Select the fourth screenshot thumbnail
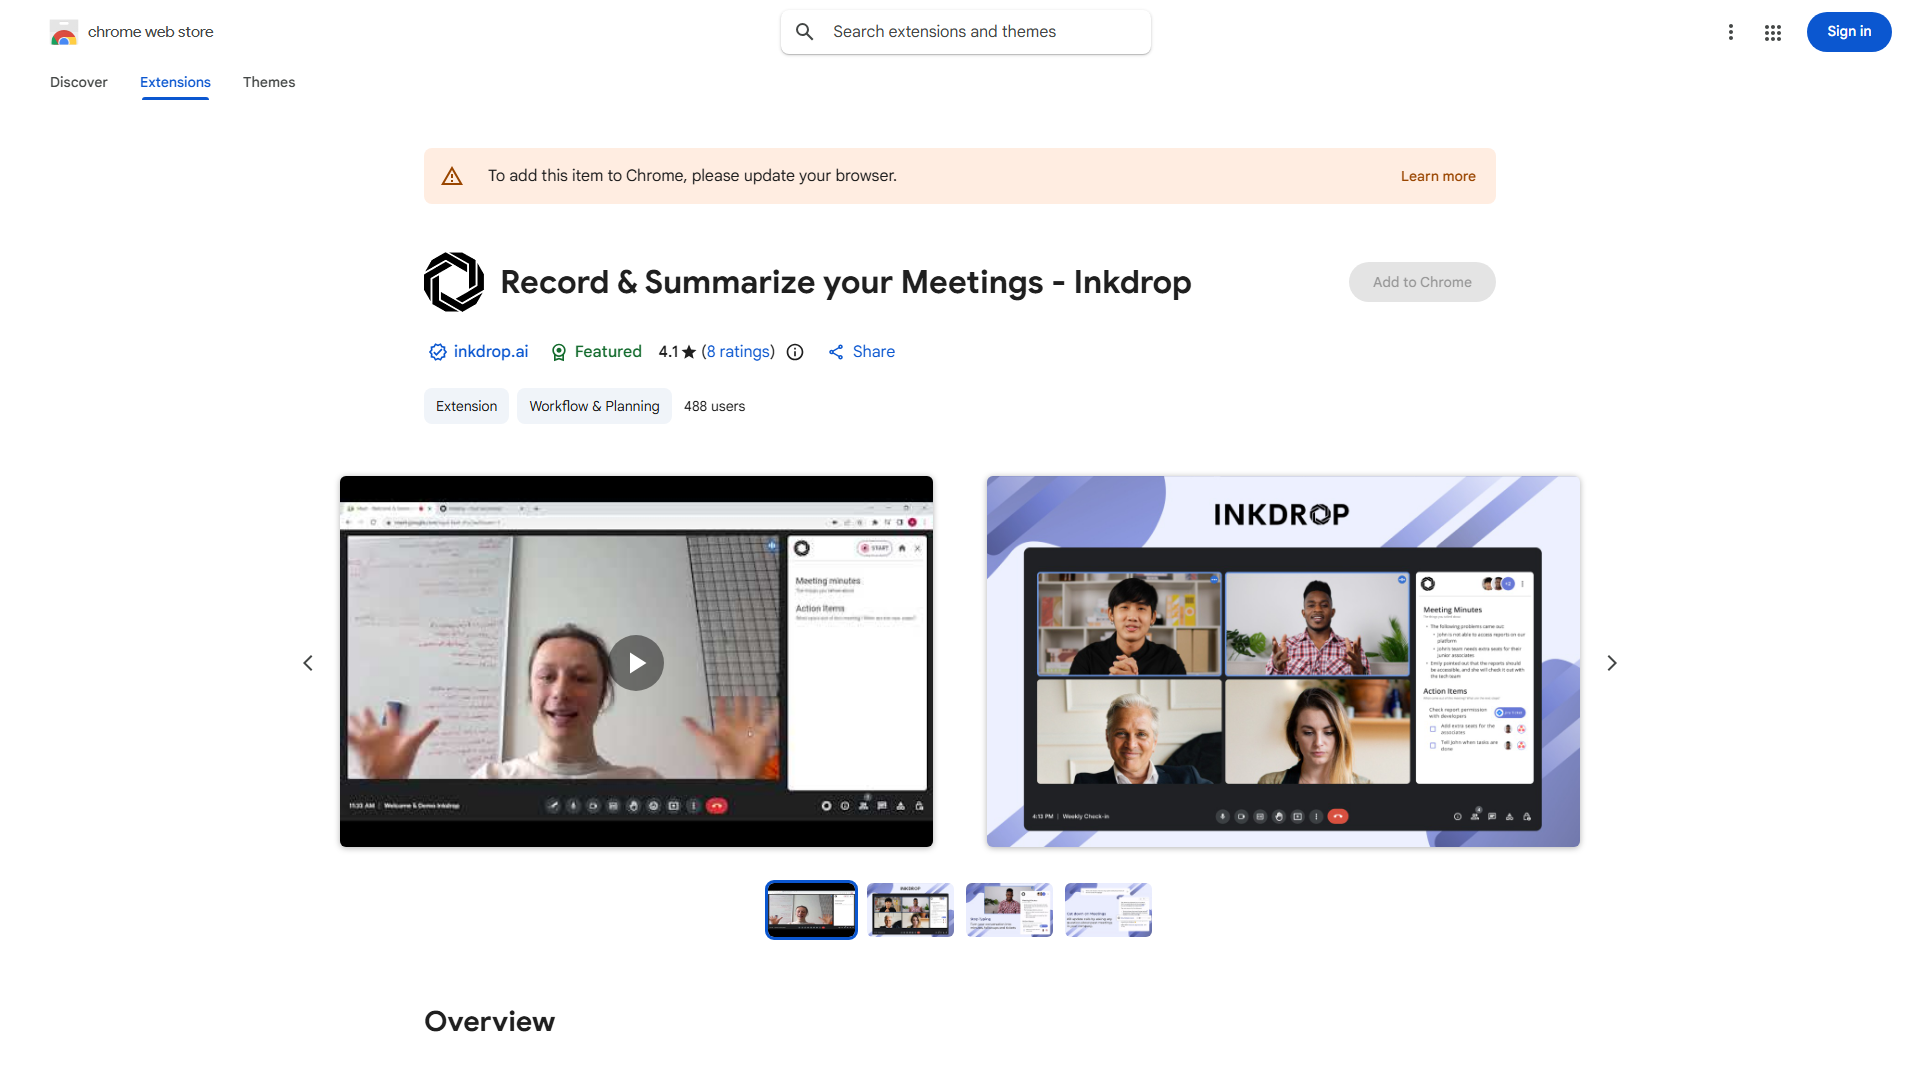This screenshot has width=1920, height=1080. click(1108, 910)
